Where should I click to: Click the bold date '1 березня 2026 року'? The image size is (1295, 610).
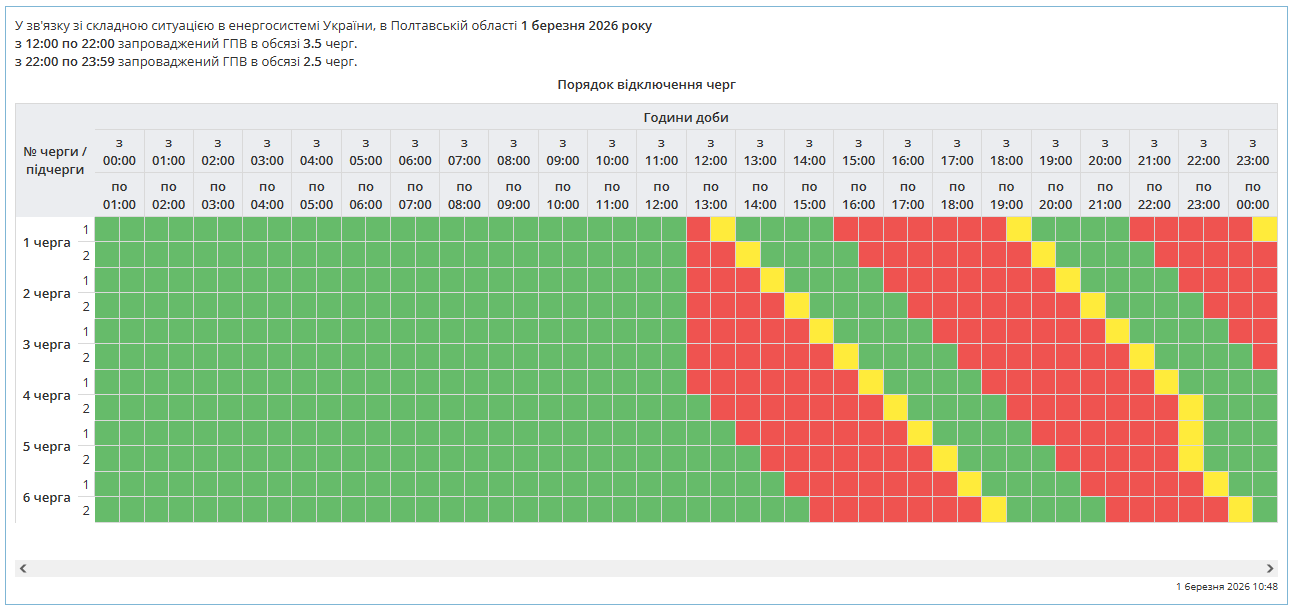(x=586, y=26)
